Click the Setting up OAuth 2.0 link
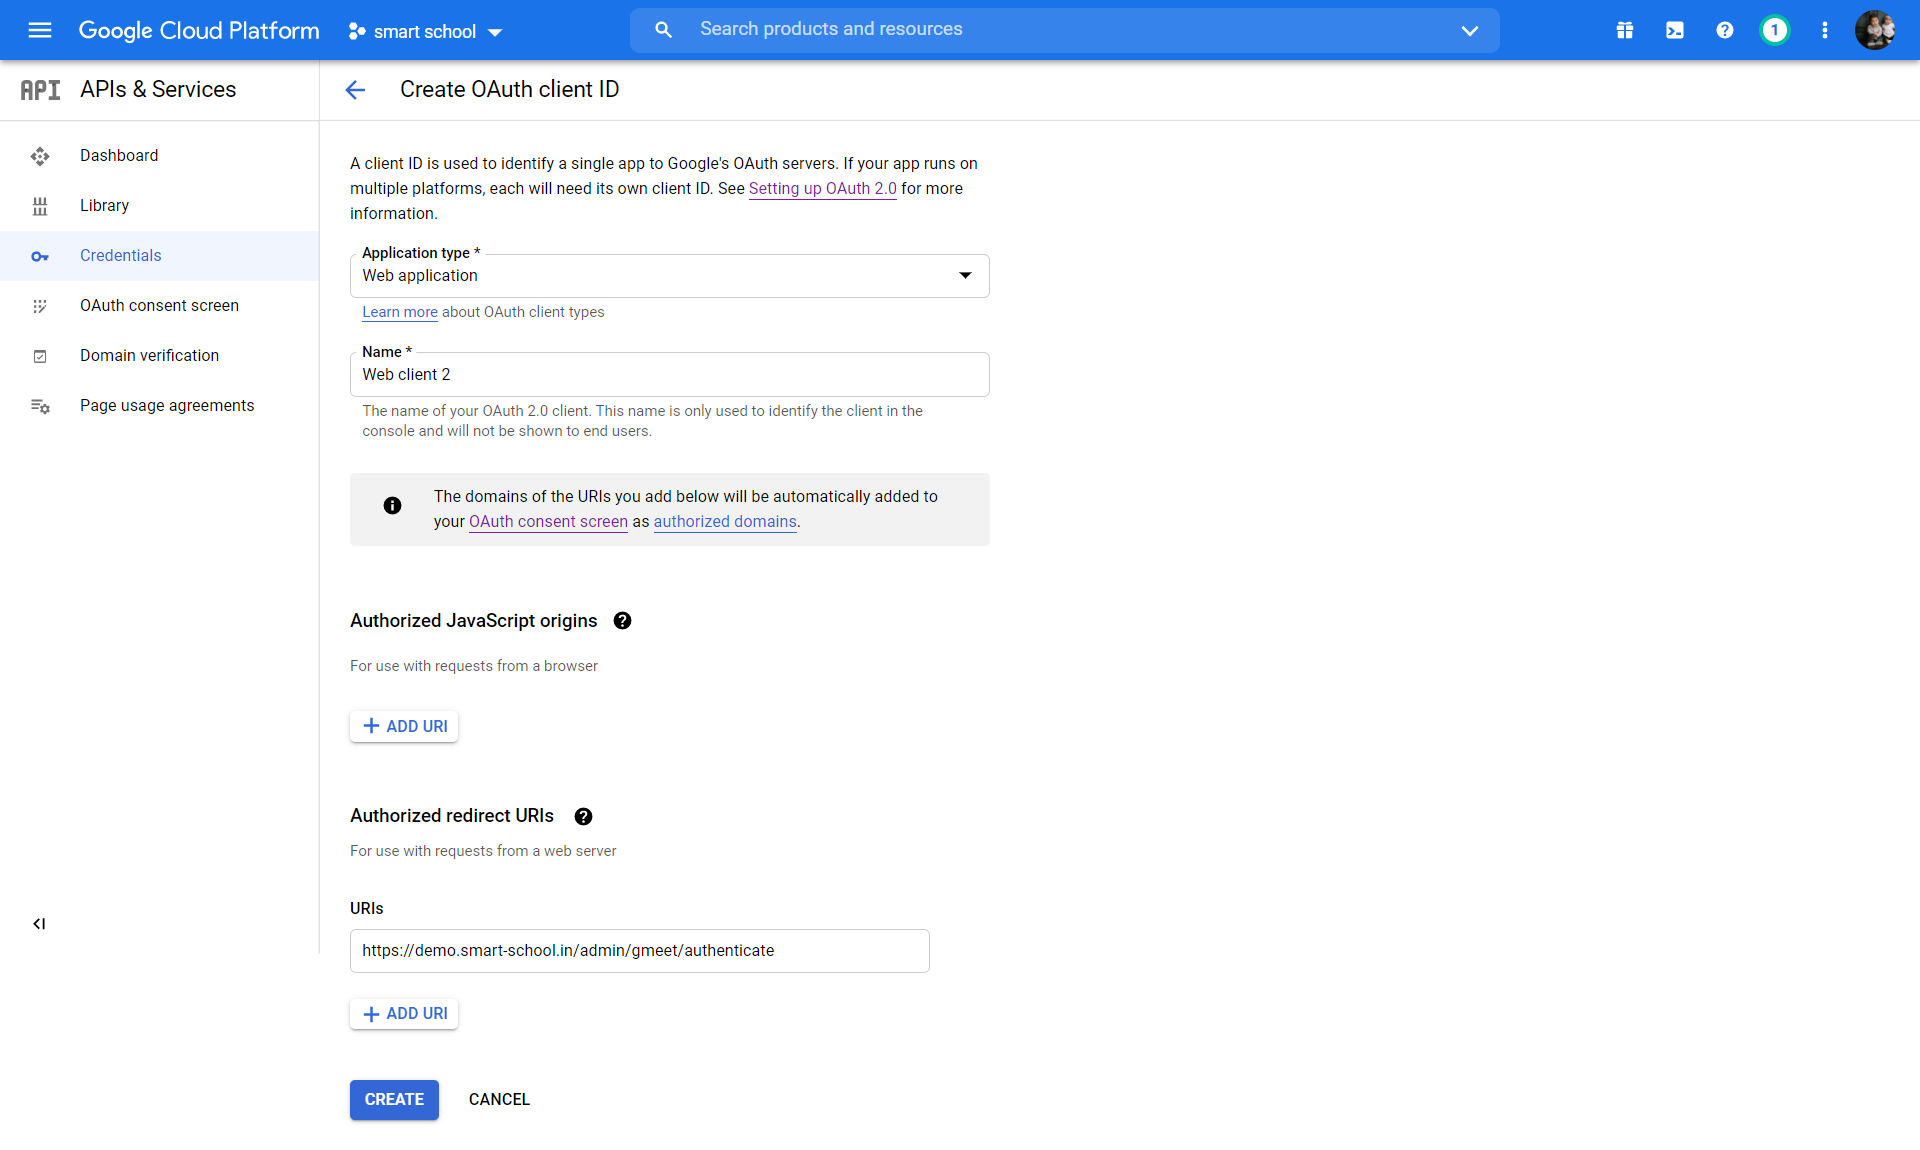Viewport: 1920px width, 1150px height. tap(821, 189)
